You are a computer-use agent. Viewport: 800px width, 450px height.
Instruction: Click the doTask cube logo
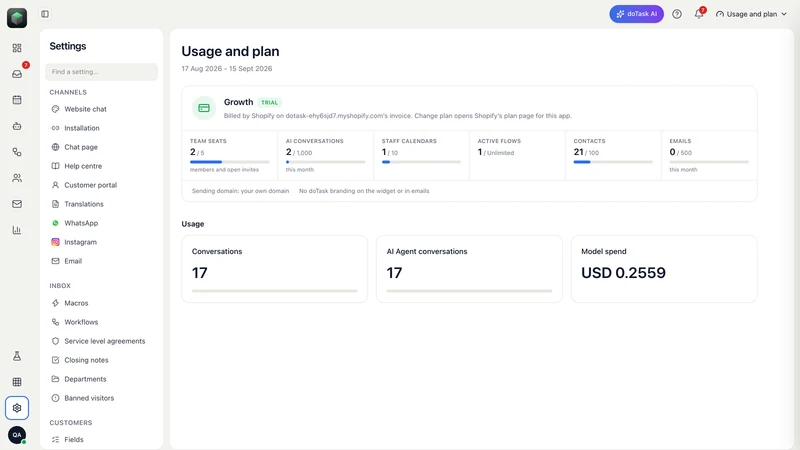pos(17,18)
